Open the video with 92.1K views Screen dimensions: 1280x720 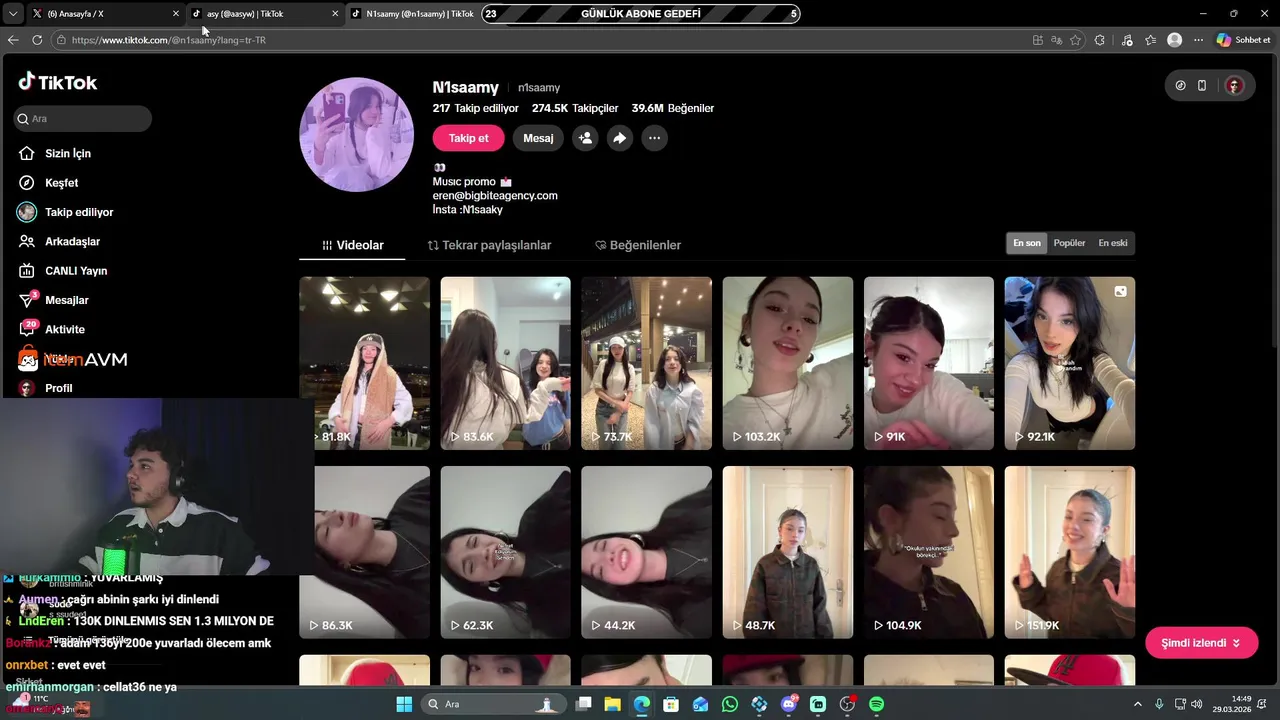coord(1070,363)
